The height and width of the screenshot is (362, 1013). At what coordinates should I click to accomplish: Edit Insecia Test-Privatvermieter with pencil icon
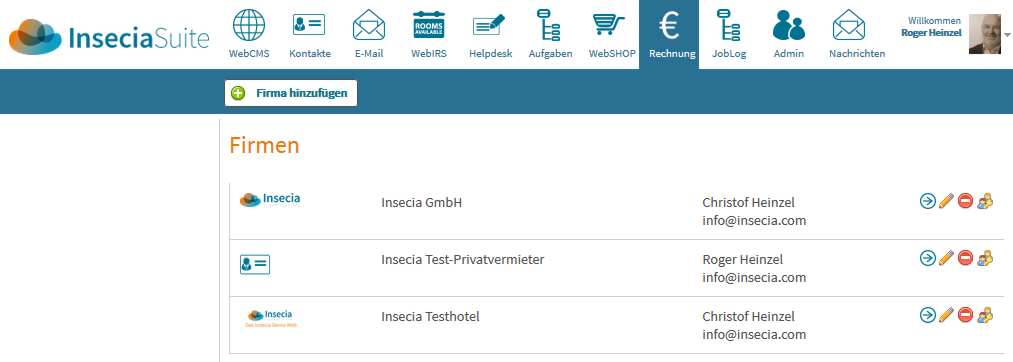(x=946, y=258)
